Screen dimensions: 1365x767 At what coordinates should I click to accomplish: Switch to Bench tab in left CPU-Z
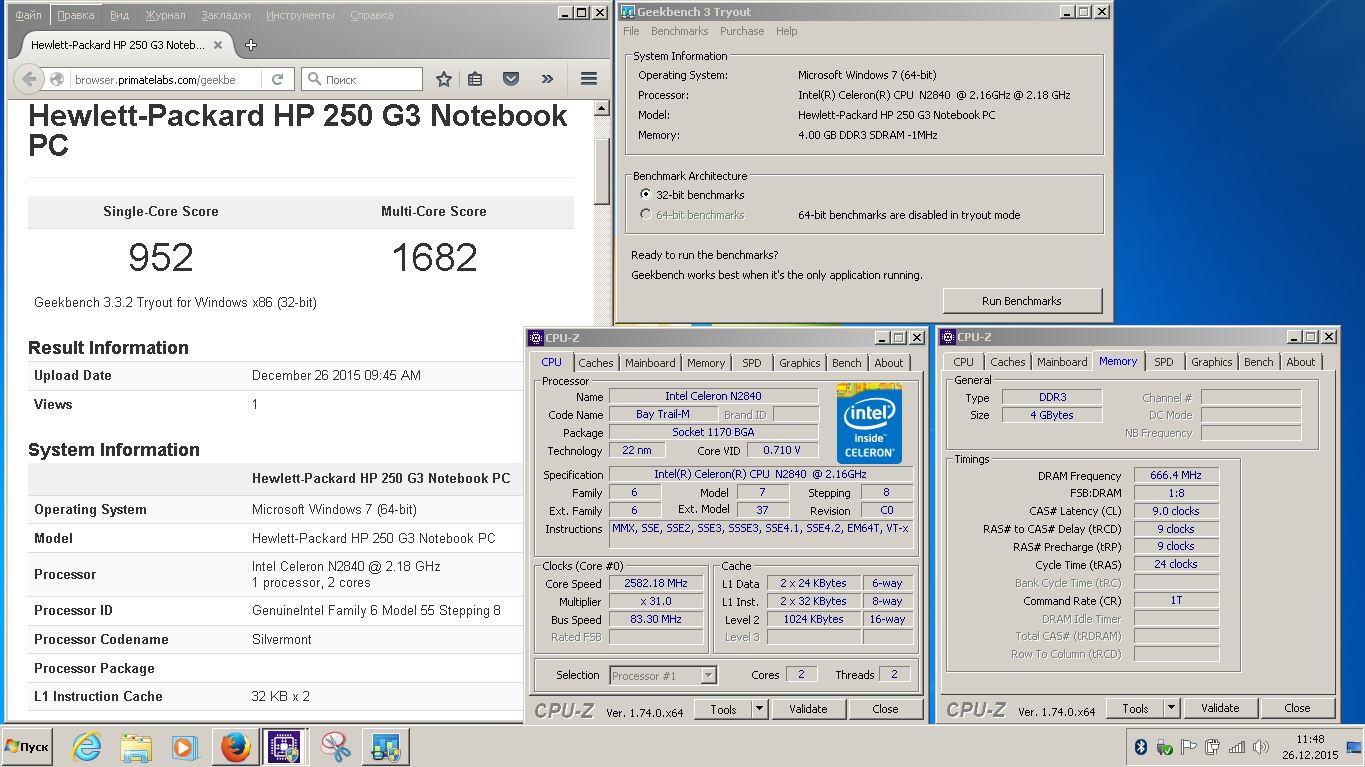847,363
